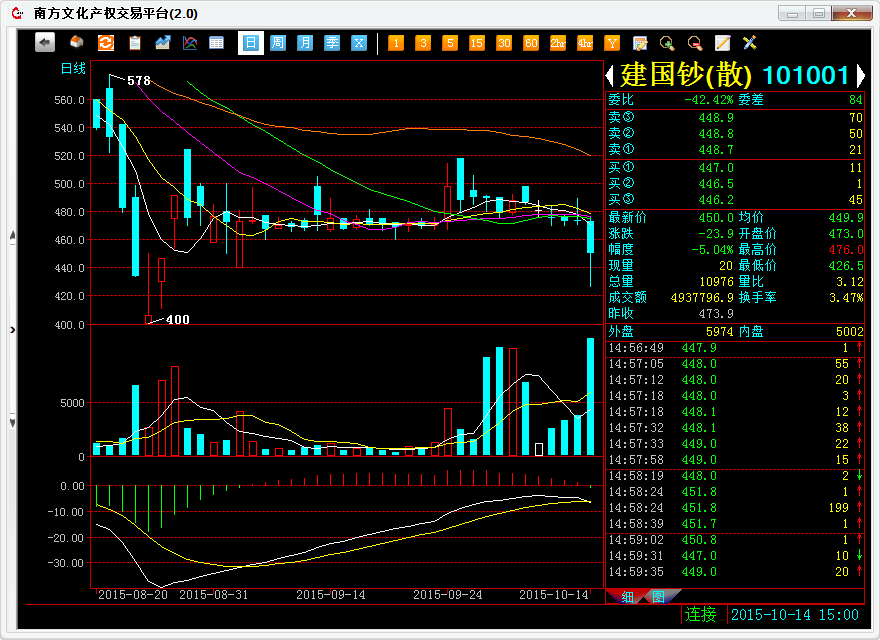Click the zoom in magnifier icon
This screenshot has width=880, height=640.
pos(667,42)
